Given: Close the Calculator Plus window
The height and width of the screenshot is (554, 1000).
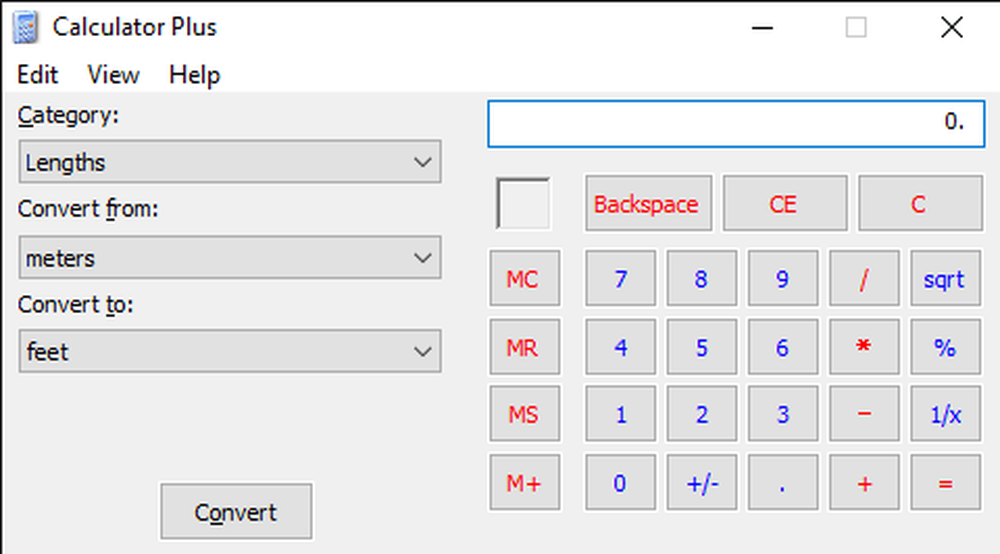Looking at the screenshot, I should (952, 28).
